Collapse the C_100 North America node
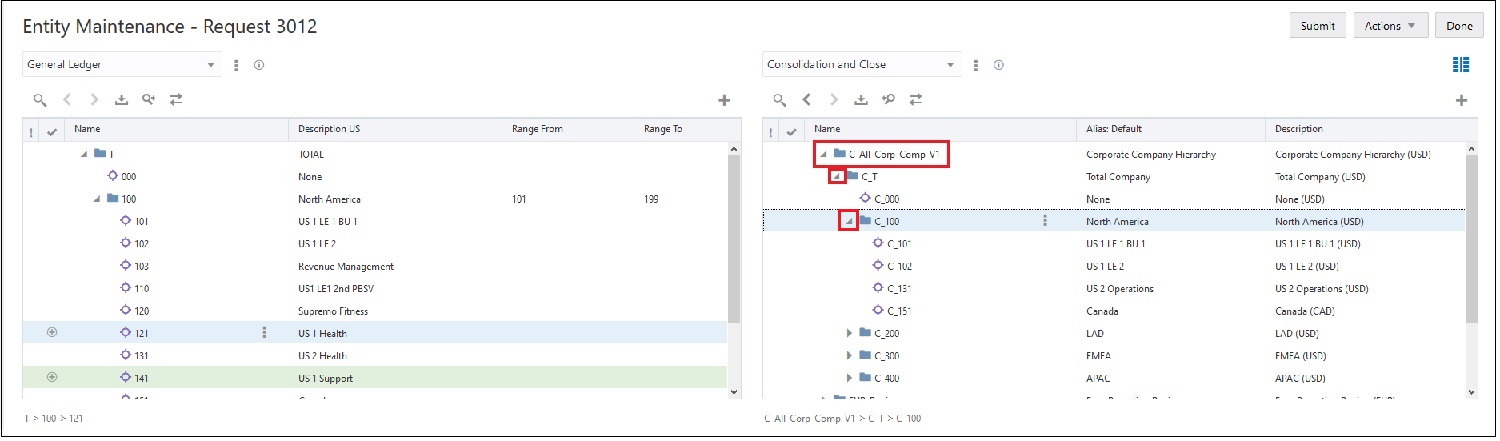 click(x=849, y=221)
